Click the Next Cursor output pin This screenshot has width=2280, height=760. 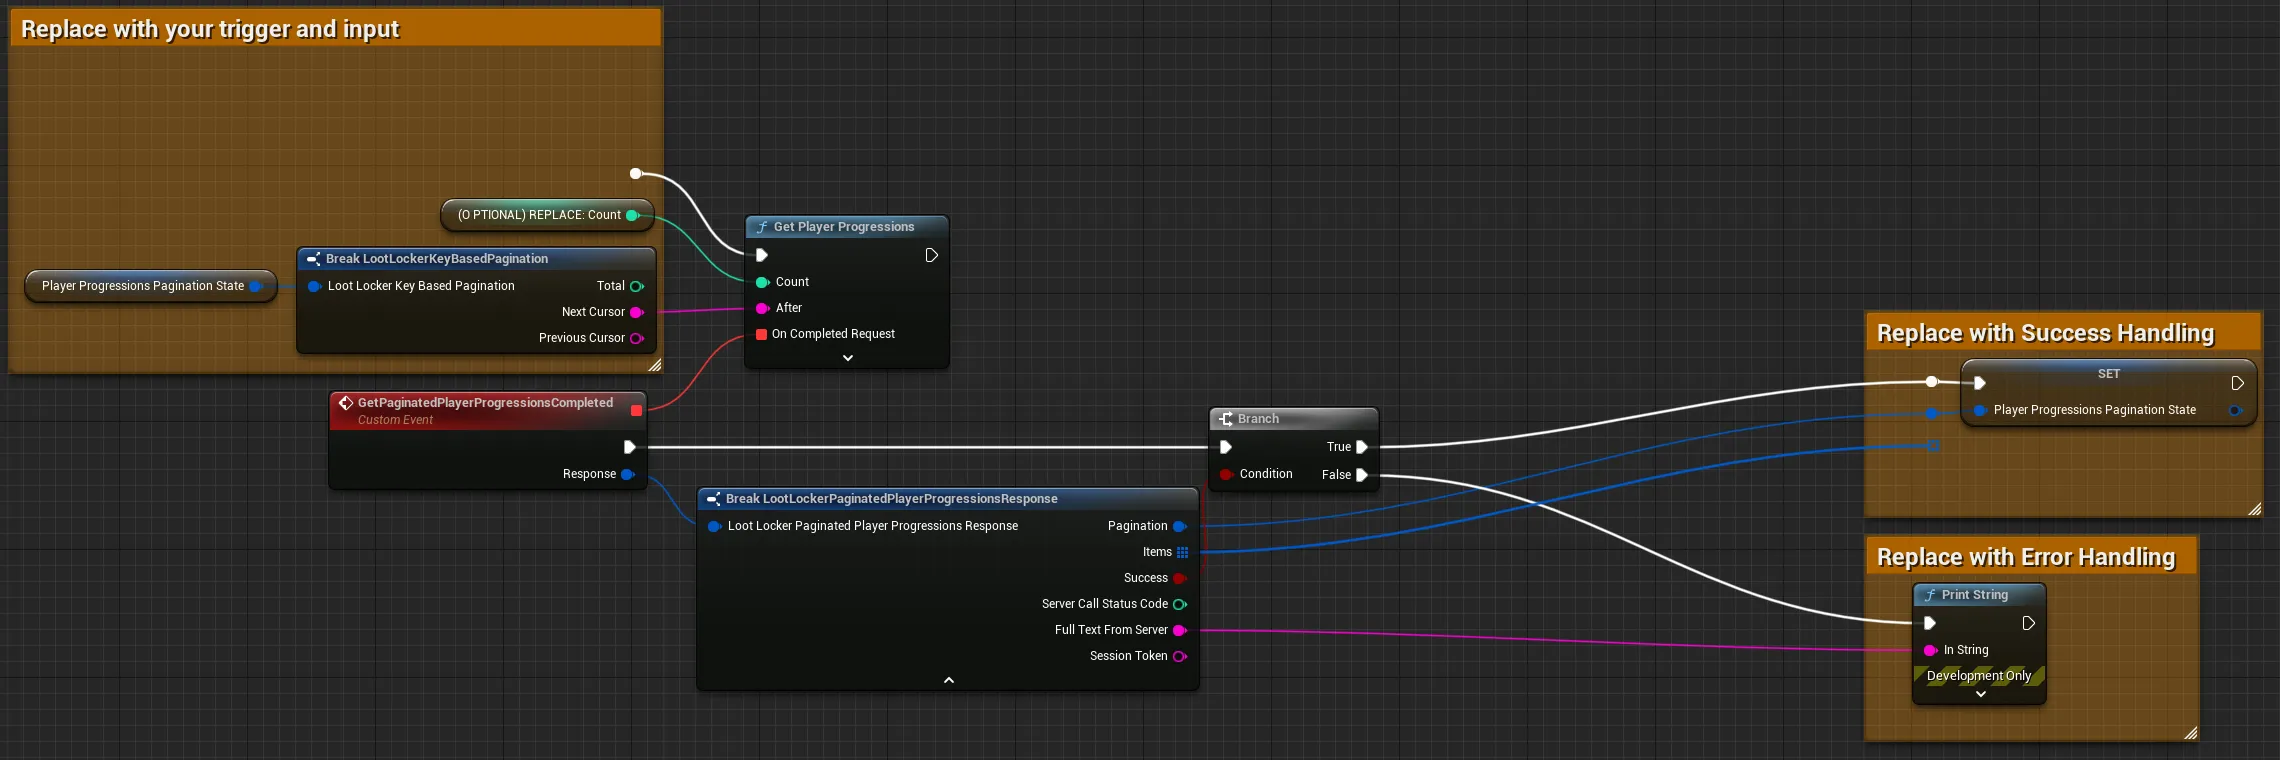pyautogui.click(x=636, y=312)
